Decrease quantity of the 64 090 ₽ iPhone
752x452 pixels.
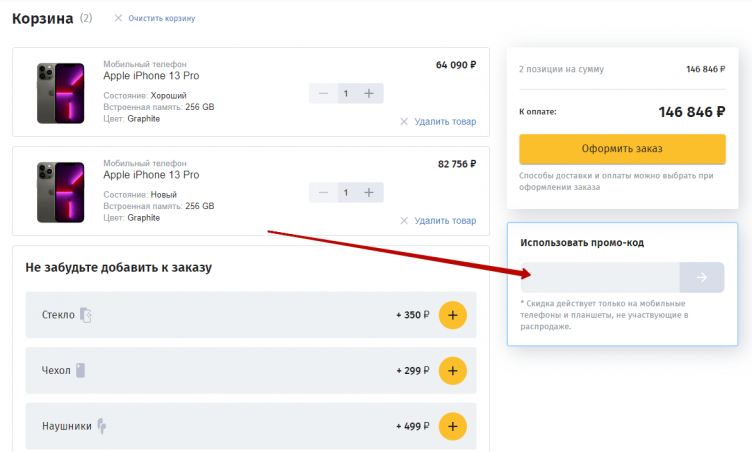(323, 93)
